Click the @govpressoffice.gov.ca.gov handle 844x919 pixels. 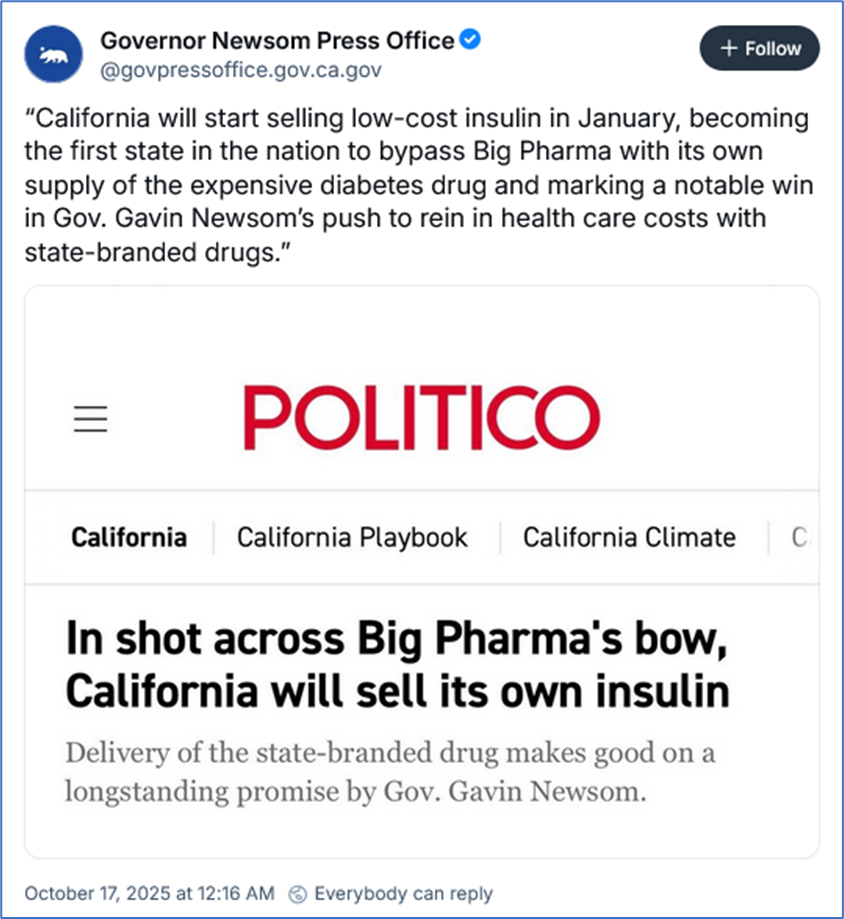240,70
